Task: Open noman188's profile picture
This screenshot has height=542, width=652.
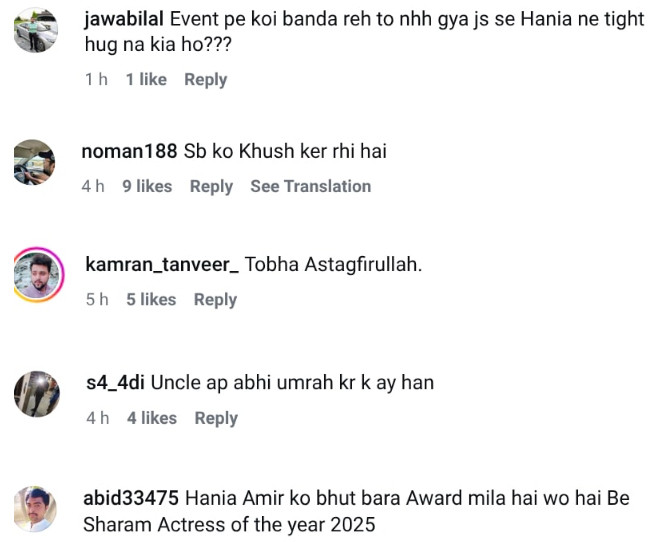Action: pyautogui.click(x=35, y=162)
